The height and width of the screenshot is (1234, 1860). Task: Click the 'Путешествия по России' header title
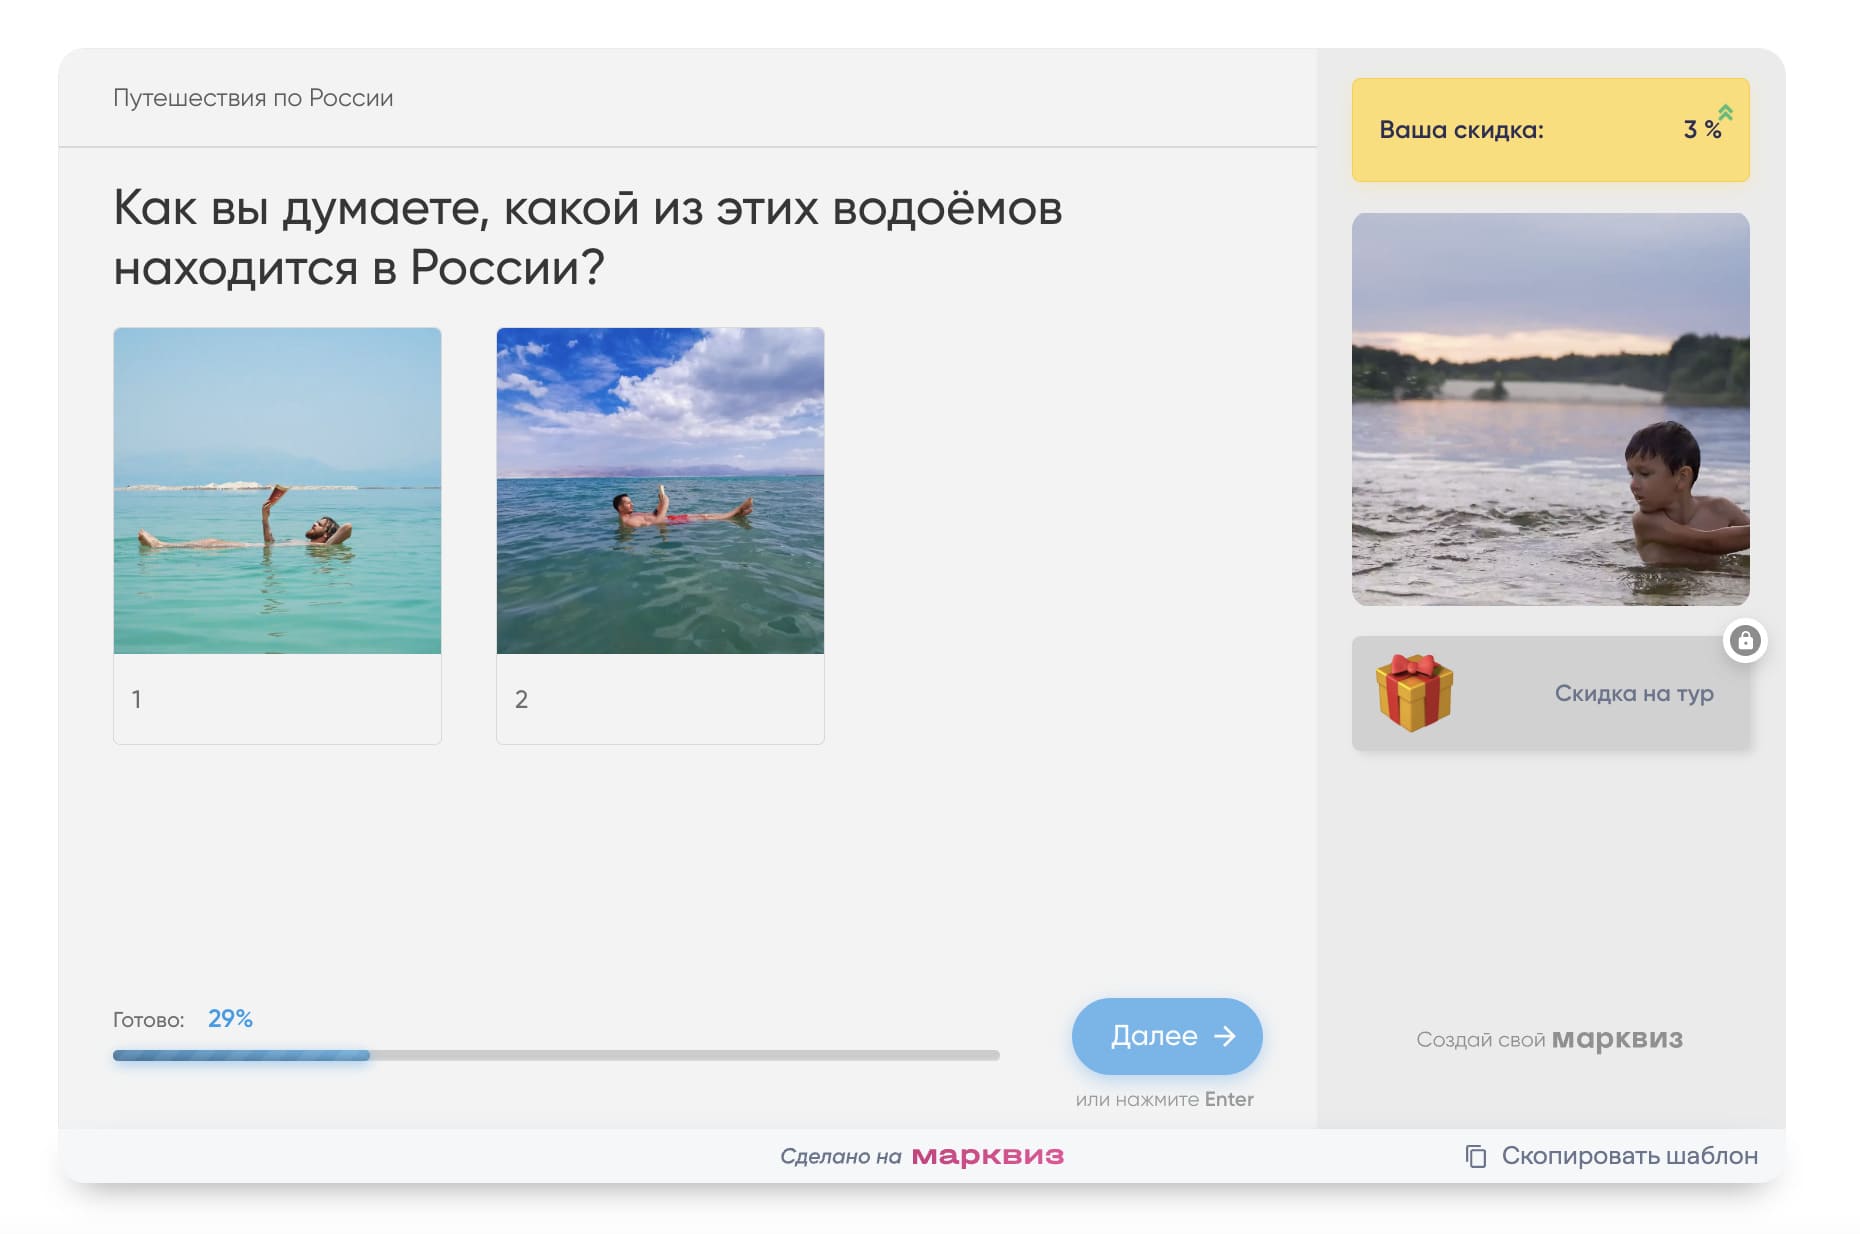pyautogui.click(x=252, y=97)
